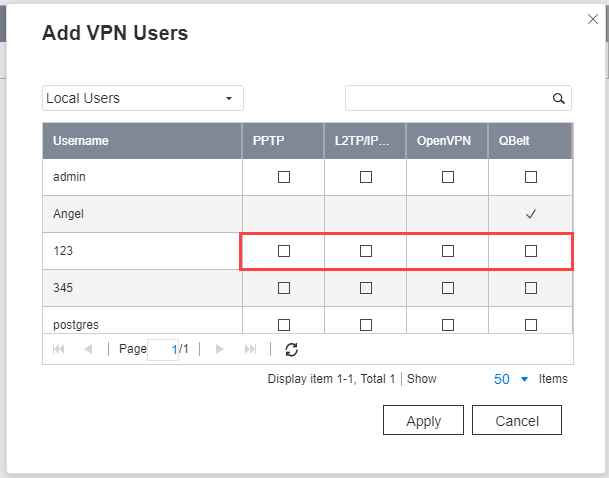Screen dimensions: 609x478
Task: Jump to the last page
Action: 251,349
